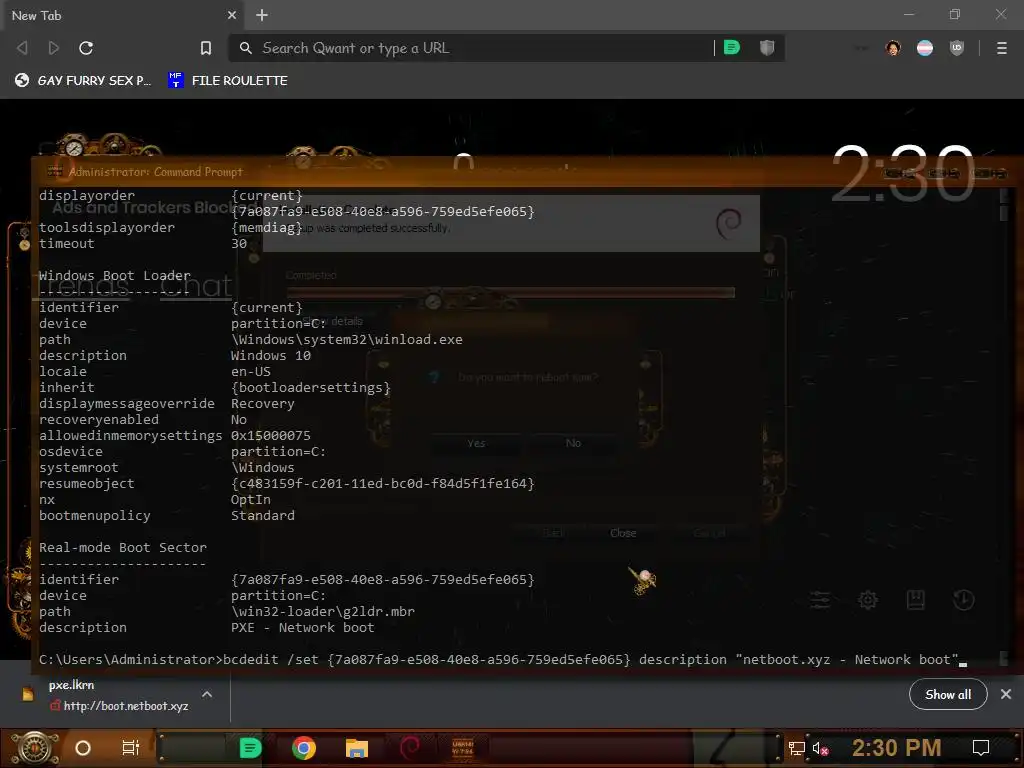Switch to the green Dissenter browser taskbar icon
Viewport: 1024px width, 768px height.
tap(250, 748)
